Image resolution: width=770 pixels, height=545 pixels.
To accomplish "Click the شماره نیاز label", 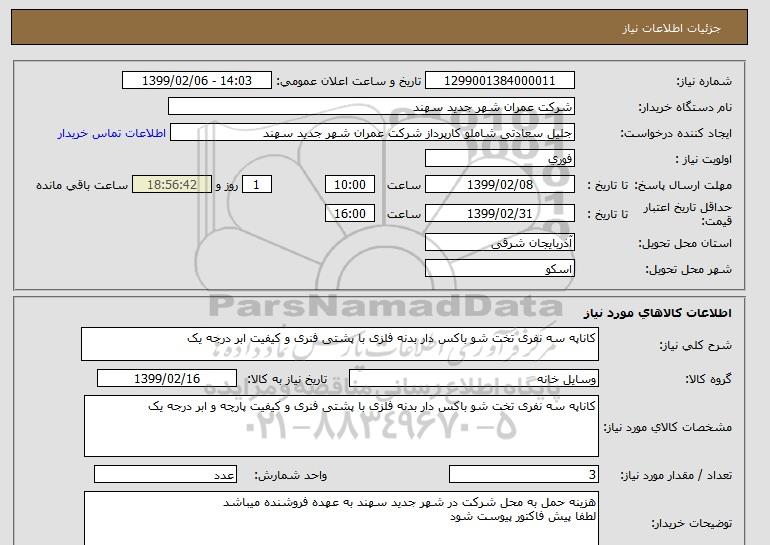I will click(704, 81).
